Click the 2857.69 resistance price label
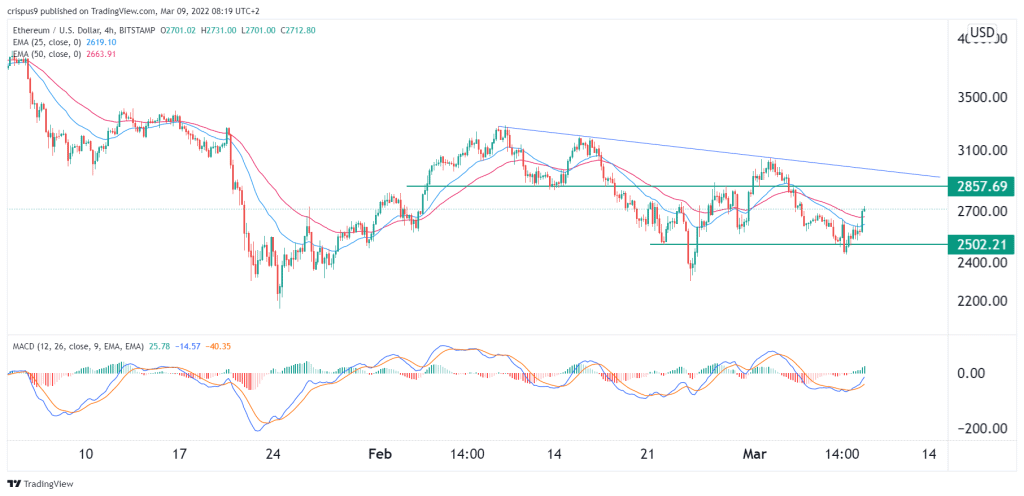 tap(983, 186)
